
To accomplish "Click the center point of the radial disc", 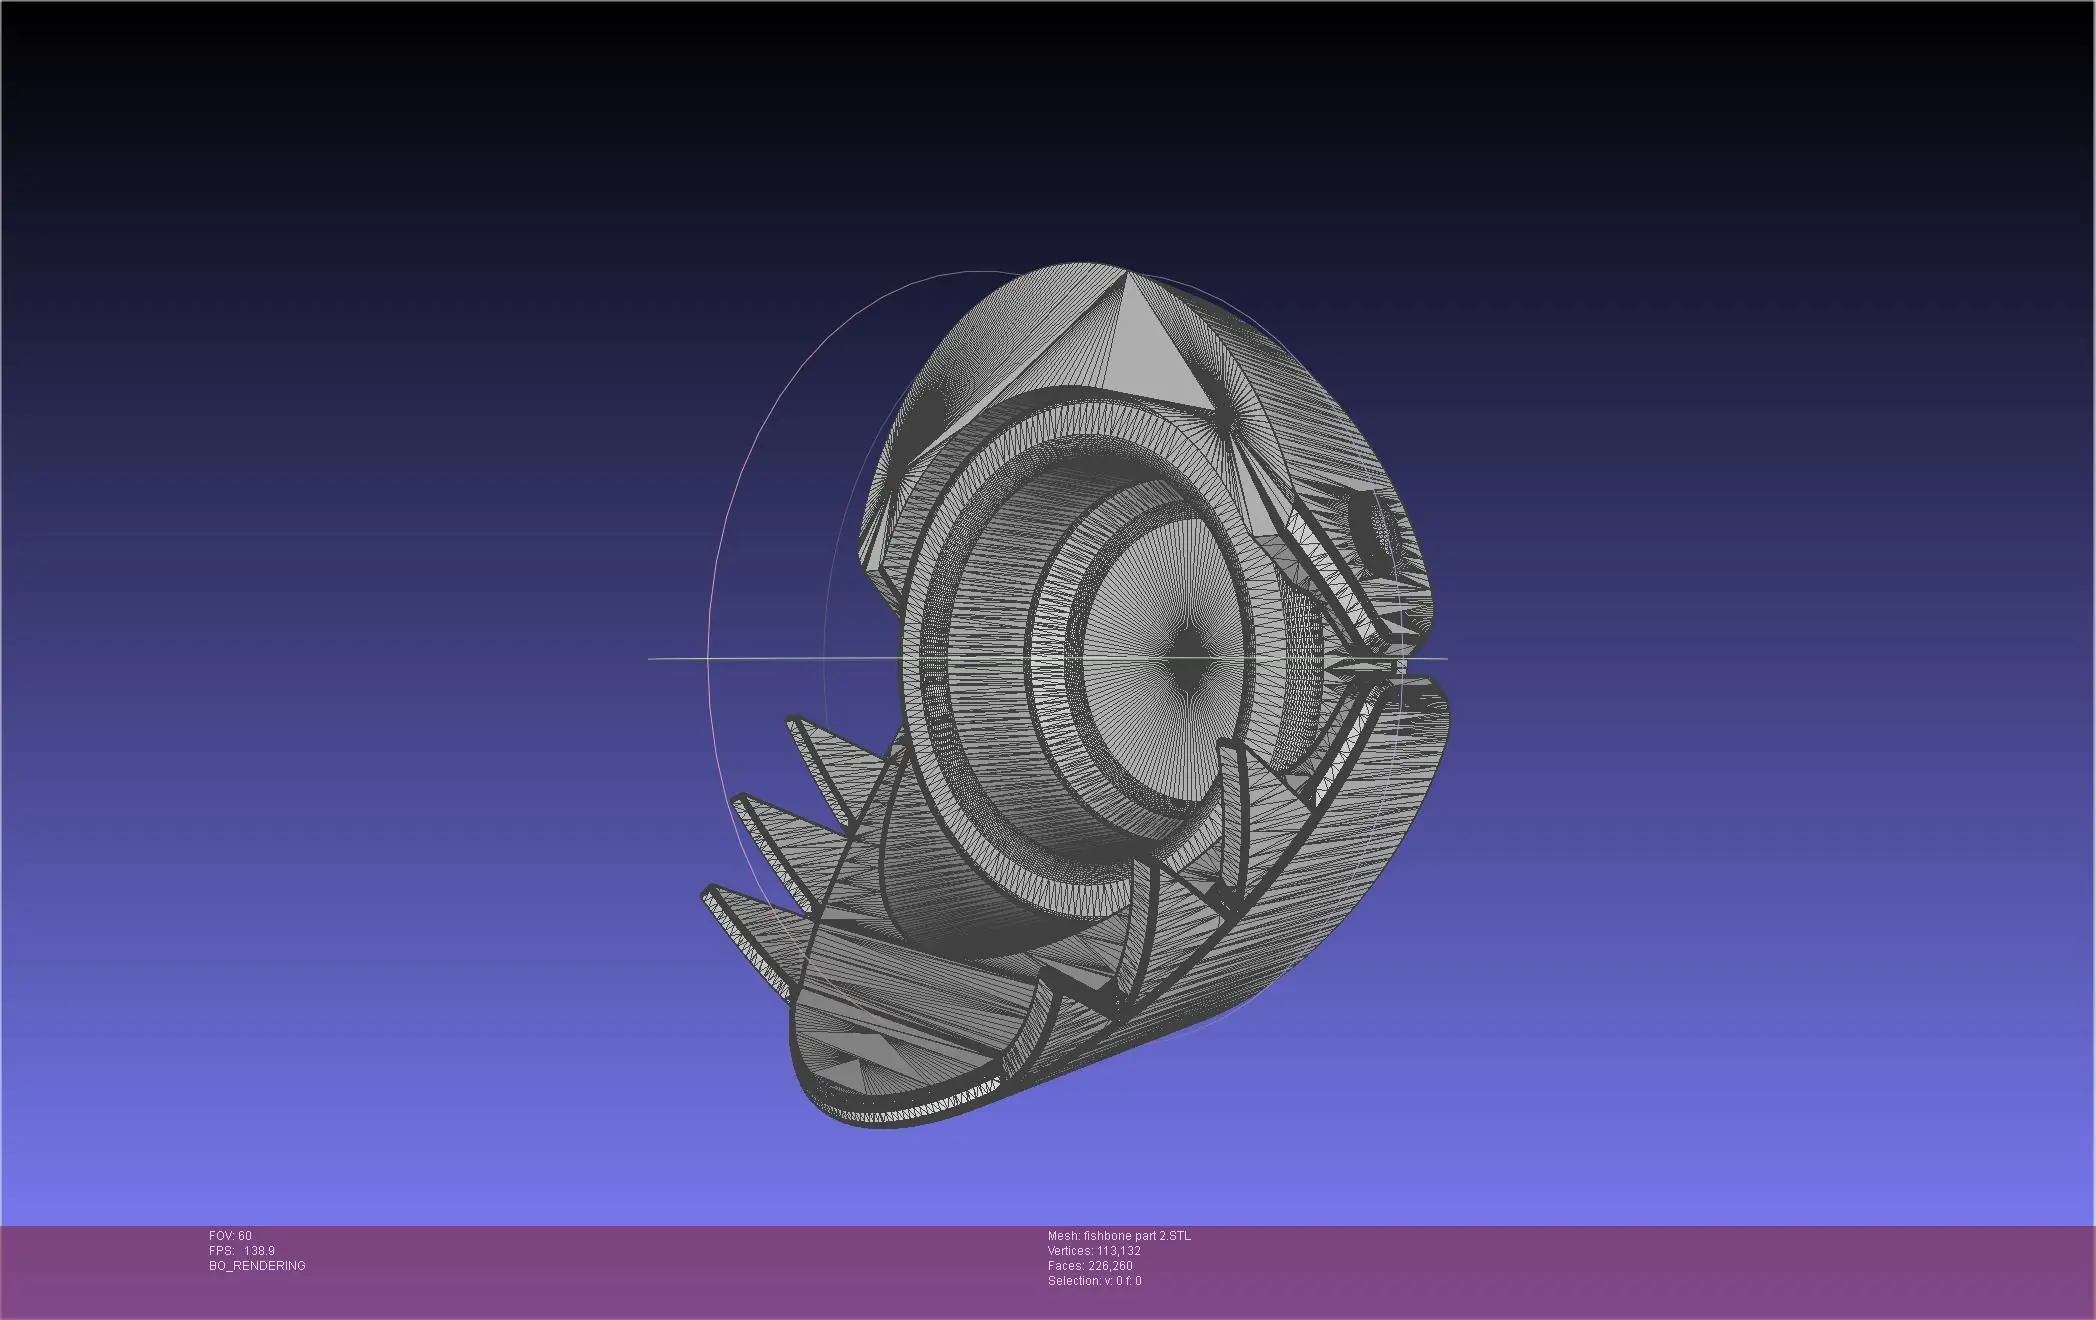I will coord(1188,659).
